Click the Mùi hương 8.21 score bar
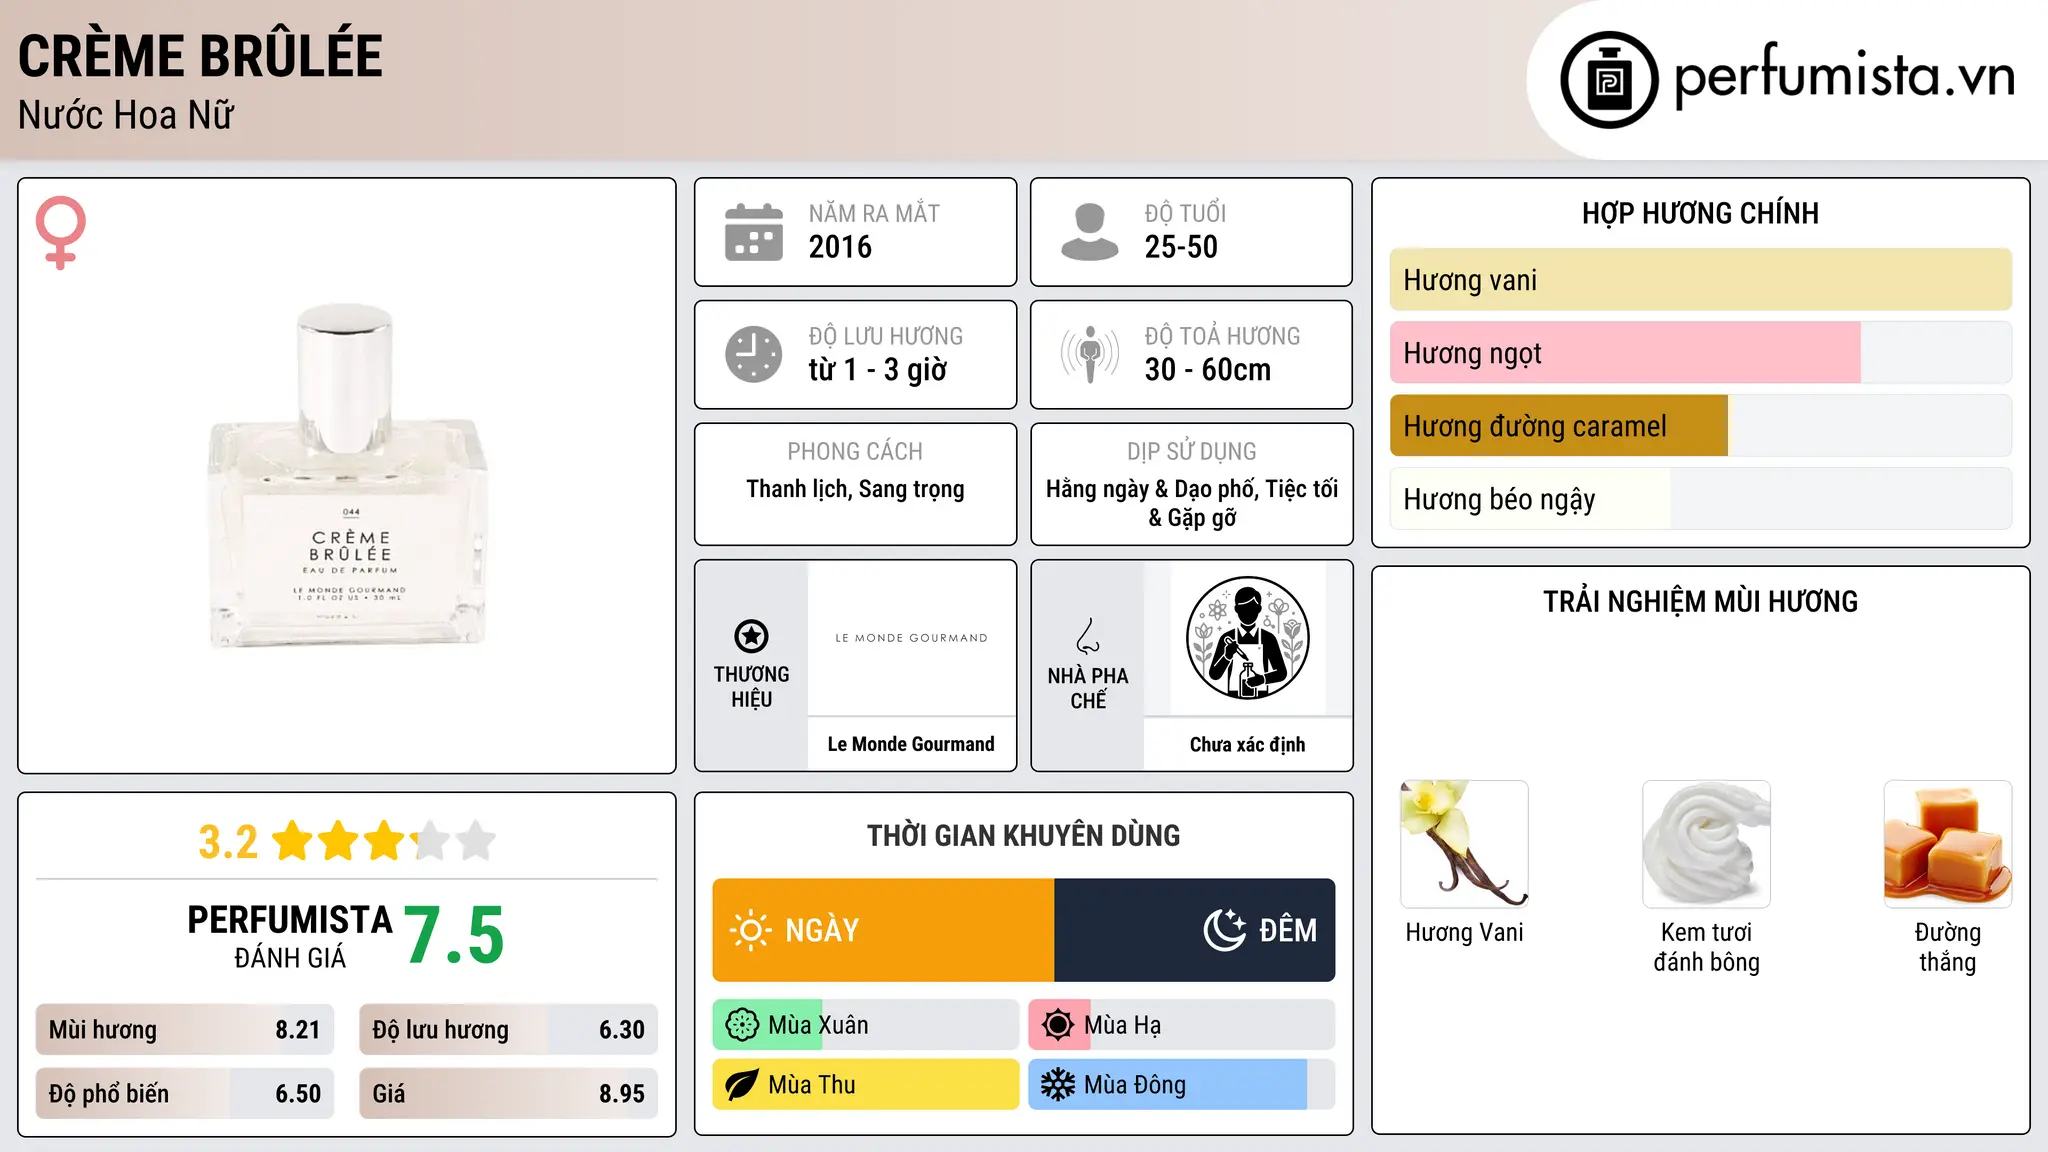The image size is (2048, 1152). coord(185,1030)
